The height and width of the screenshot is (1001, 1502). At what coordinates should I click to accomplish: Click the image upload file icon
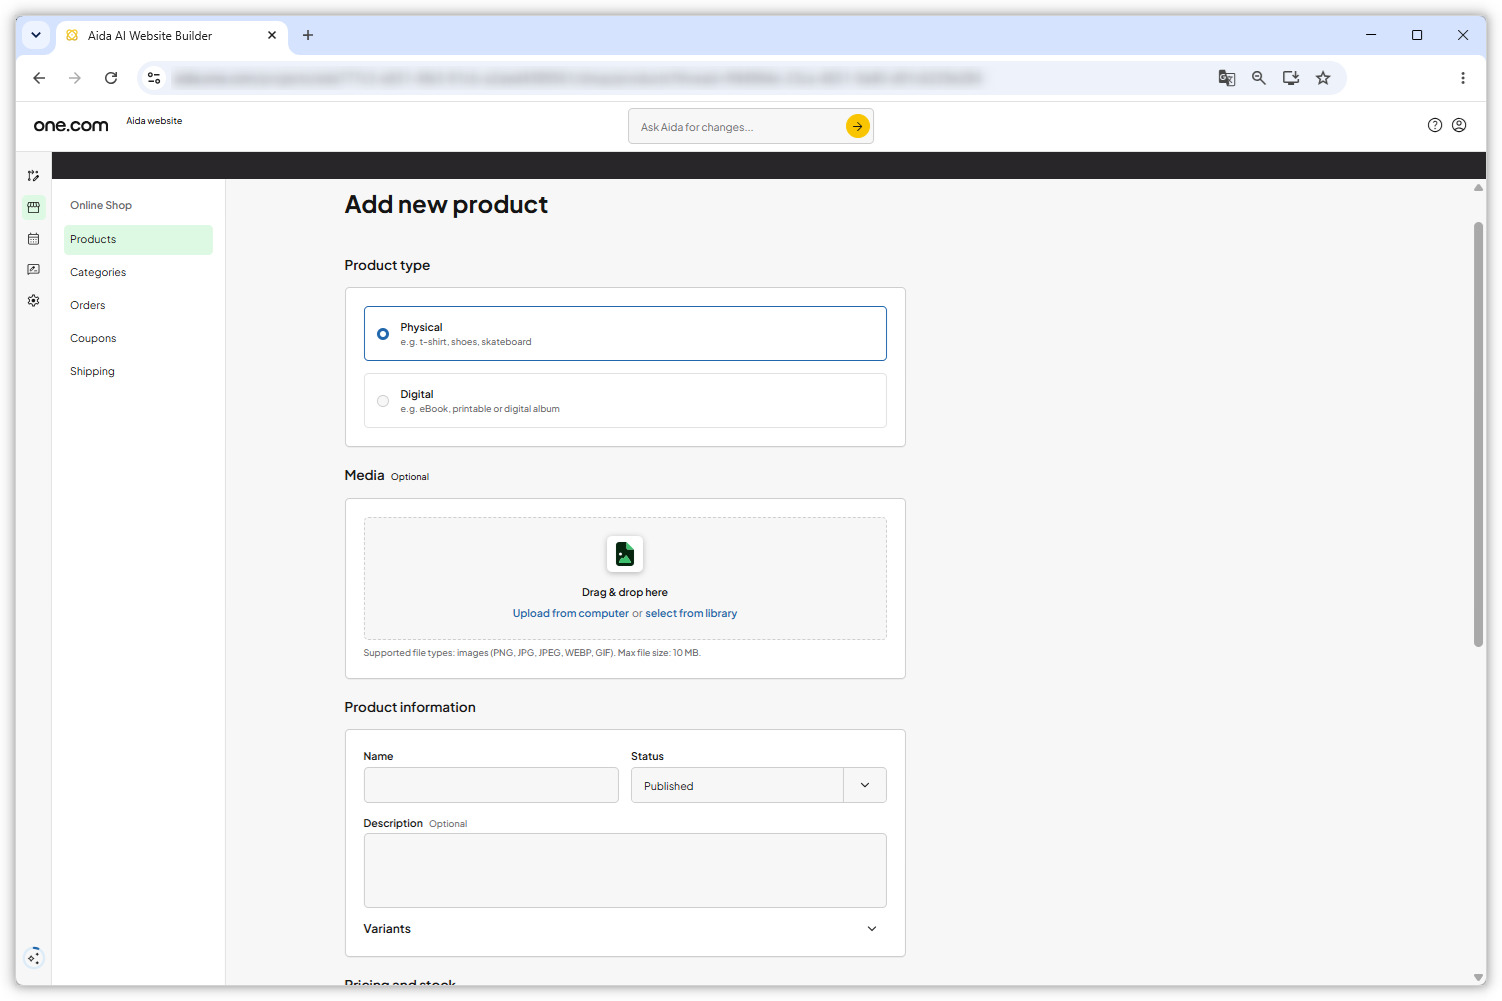tap(625, 554)
